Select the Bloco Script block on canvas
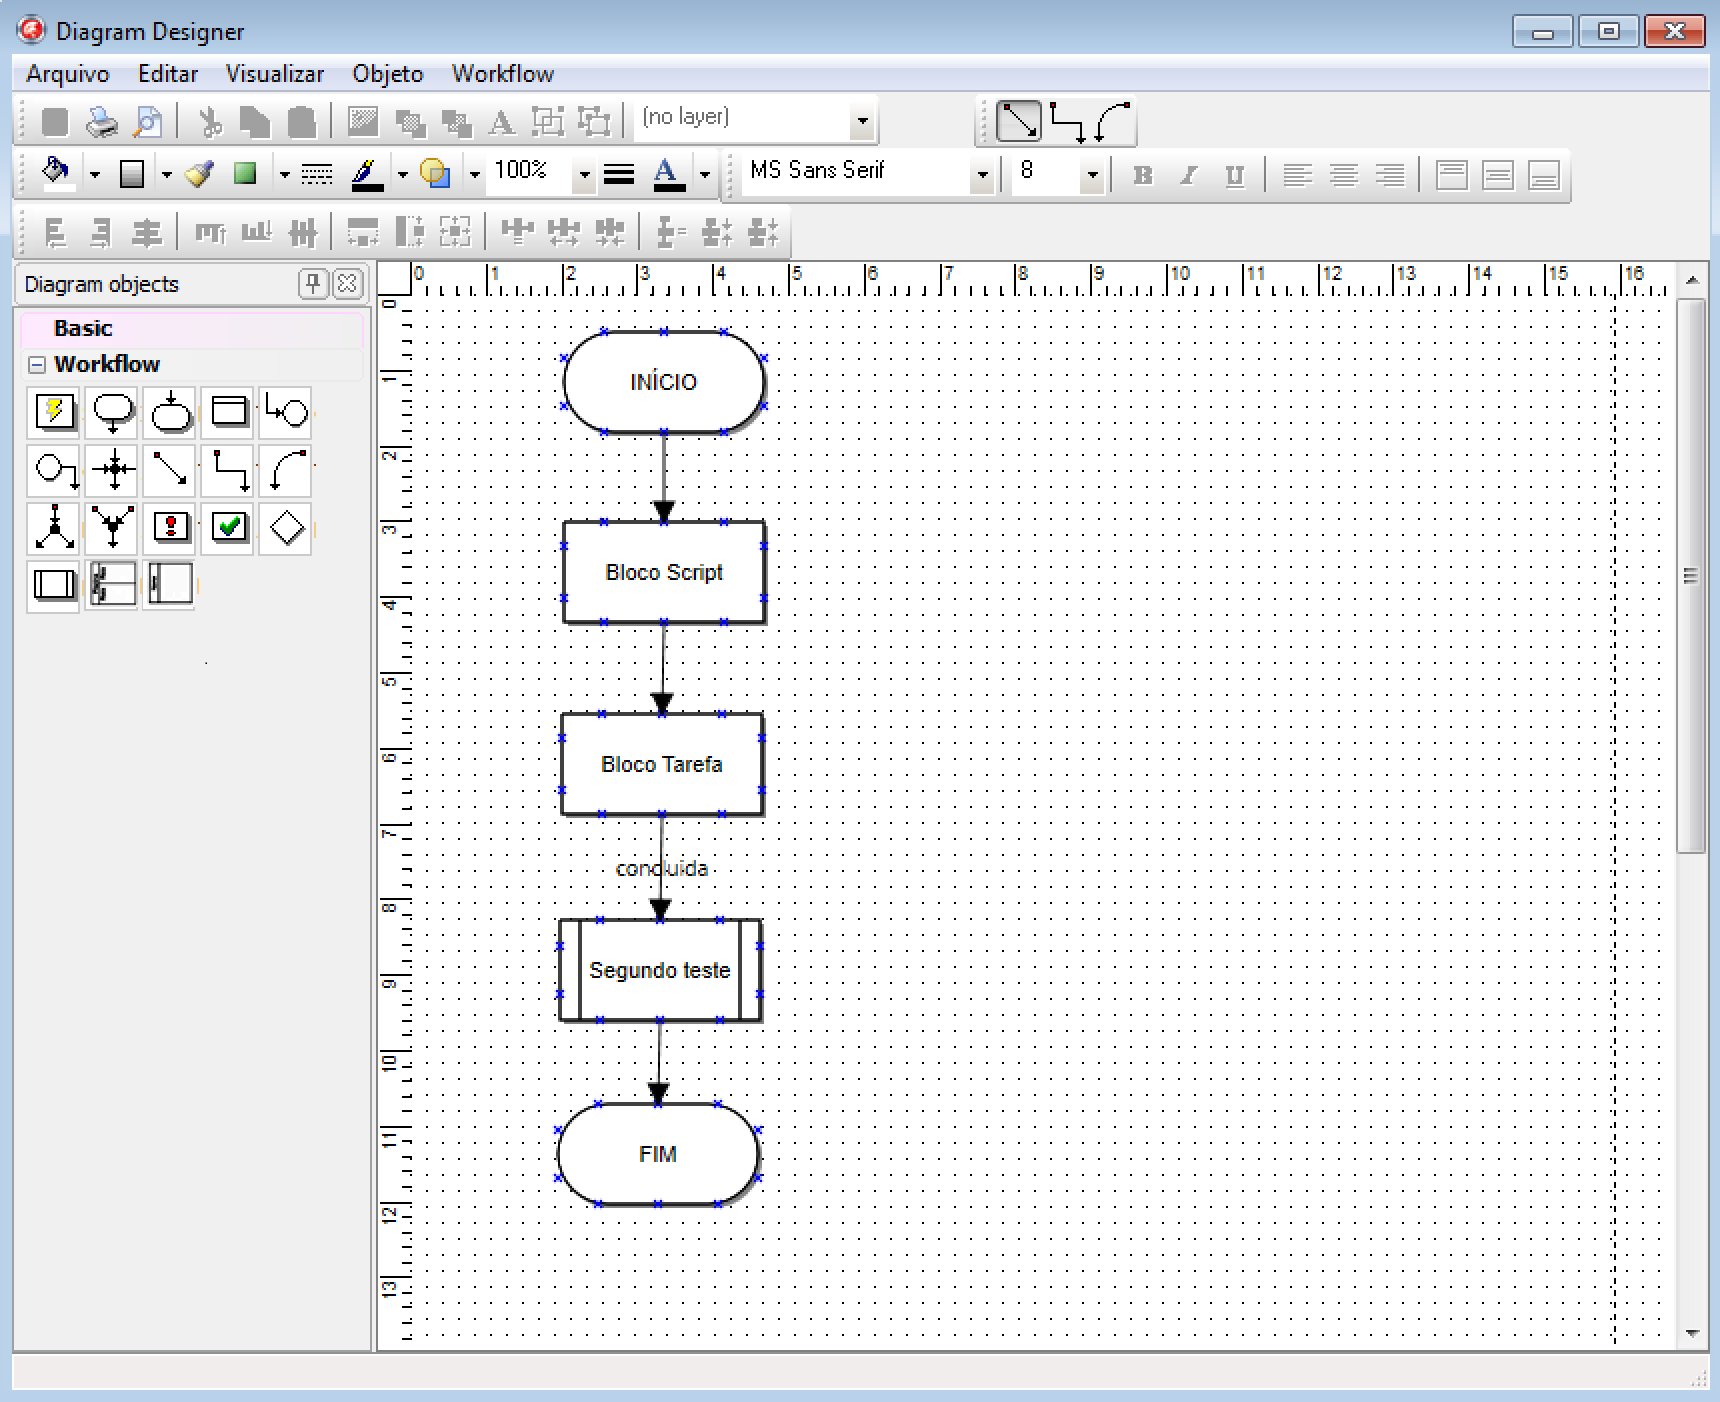This screenshot has height=1402, width=1720. click(x=663, y=572)
